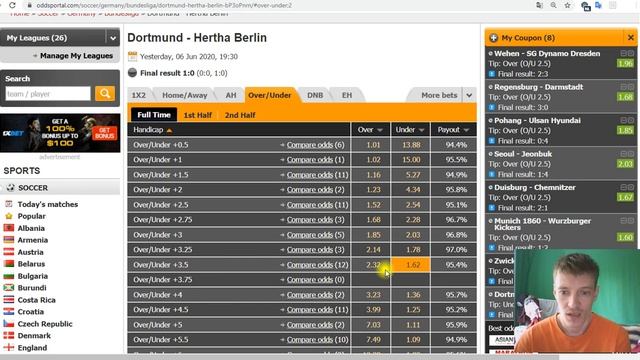Open browser zoom magnifier icon

[x=553, y=5]
